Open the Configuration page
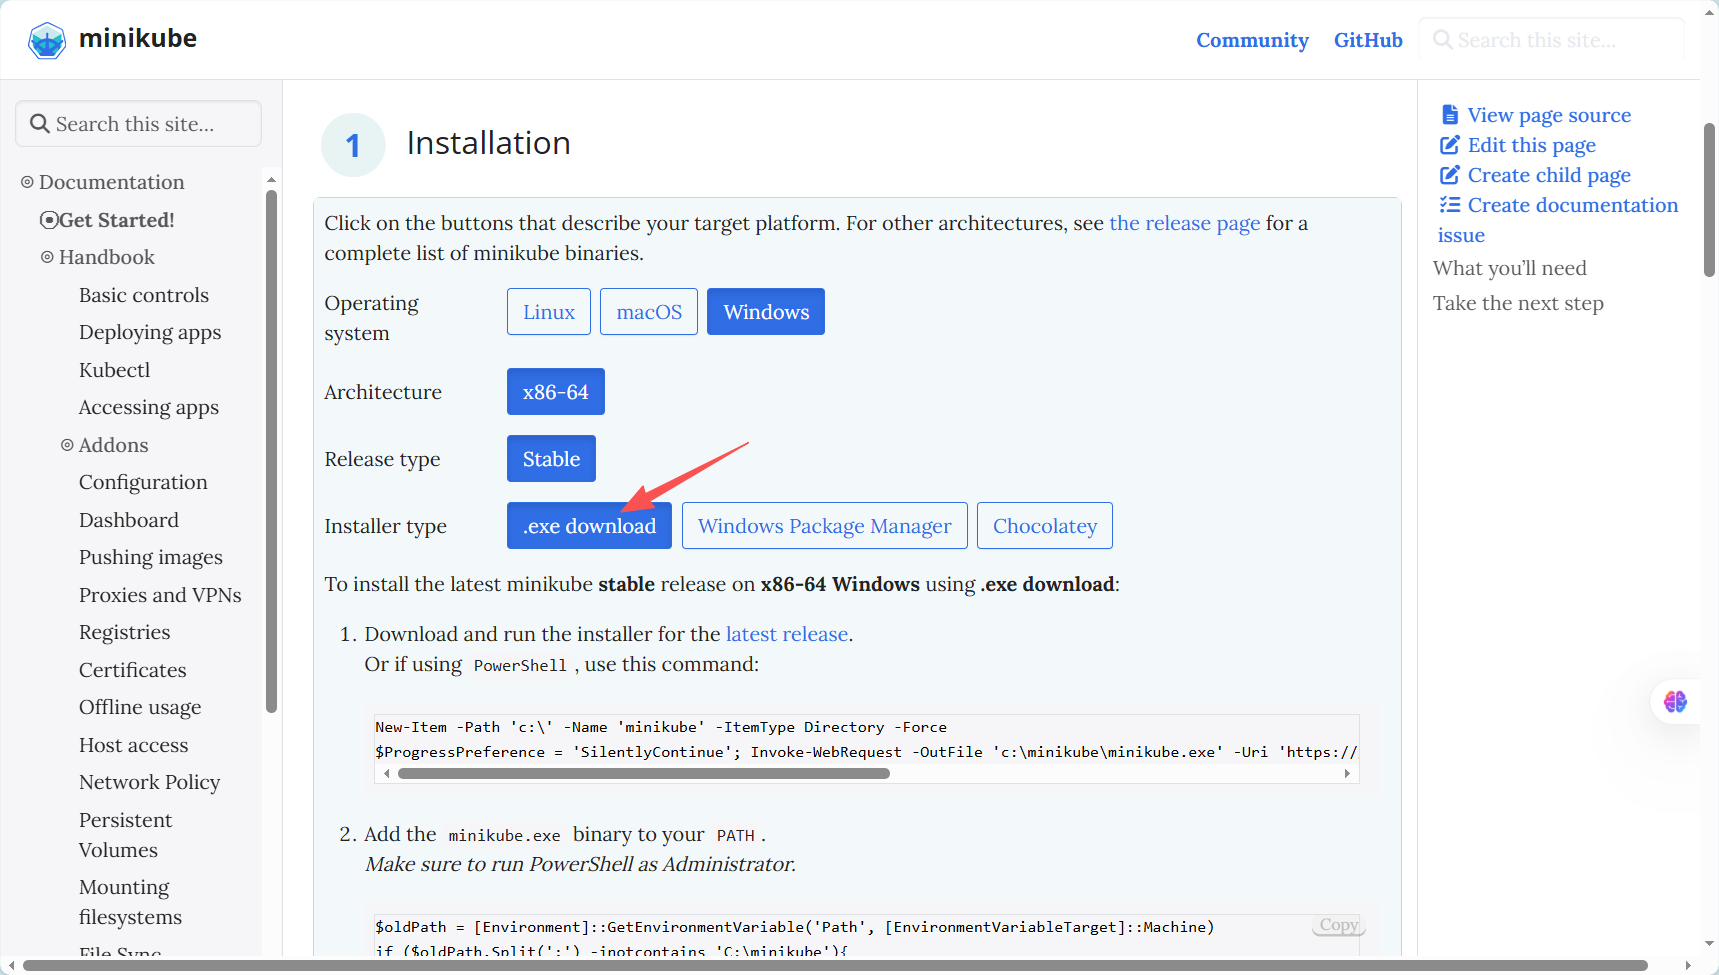This screenshot has height=975, width=1719. (x=143, y=482)
